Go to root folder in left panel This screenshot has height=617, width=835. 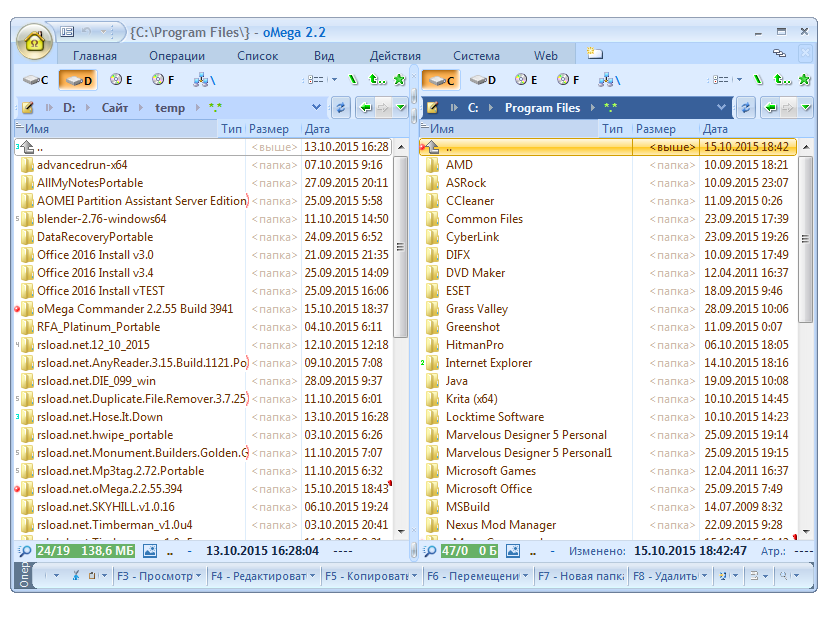pyautogui.click(x=353, y=80)
